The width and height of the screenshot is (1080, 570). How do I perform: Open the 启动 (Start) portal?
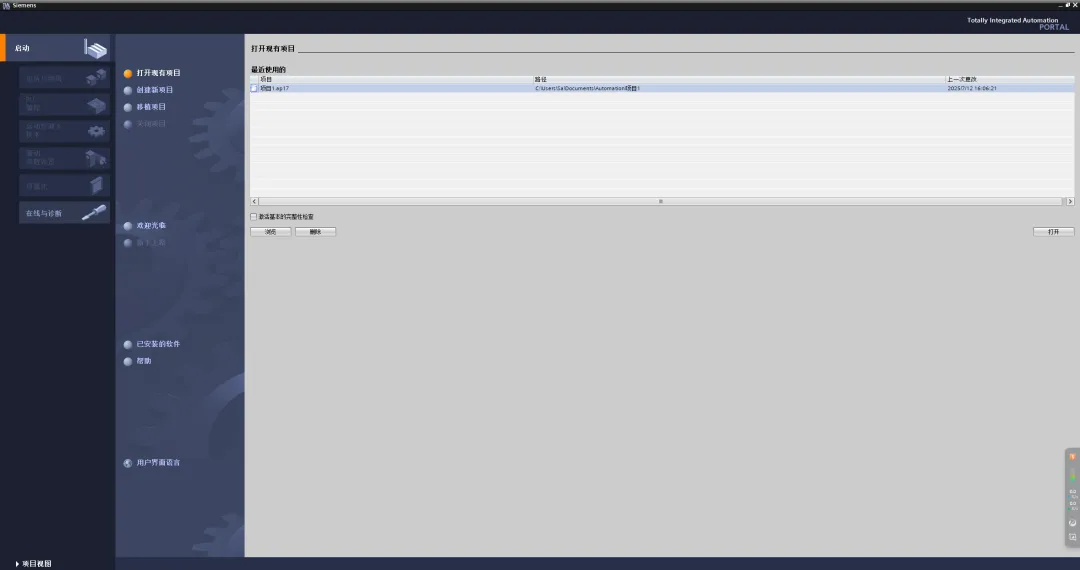(57, 48)
